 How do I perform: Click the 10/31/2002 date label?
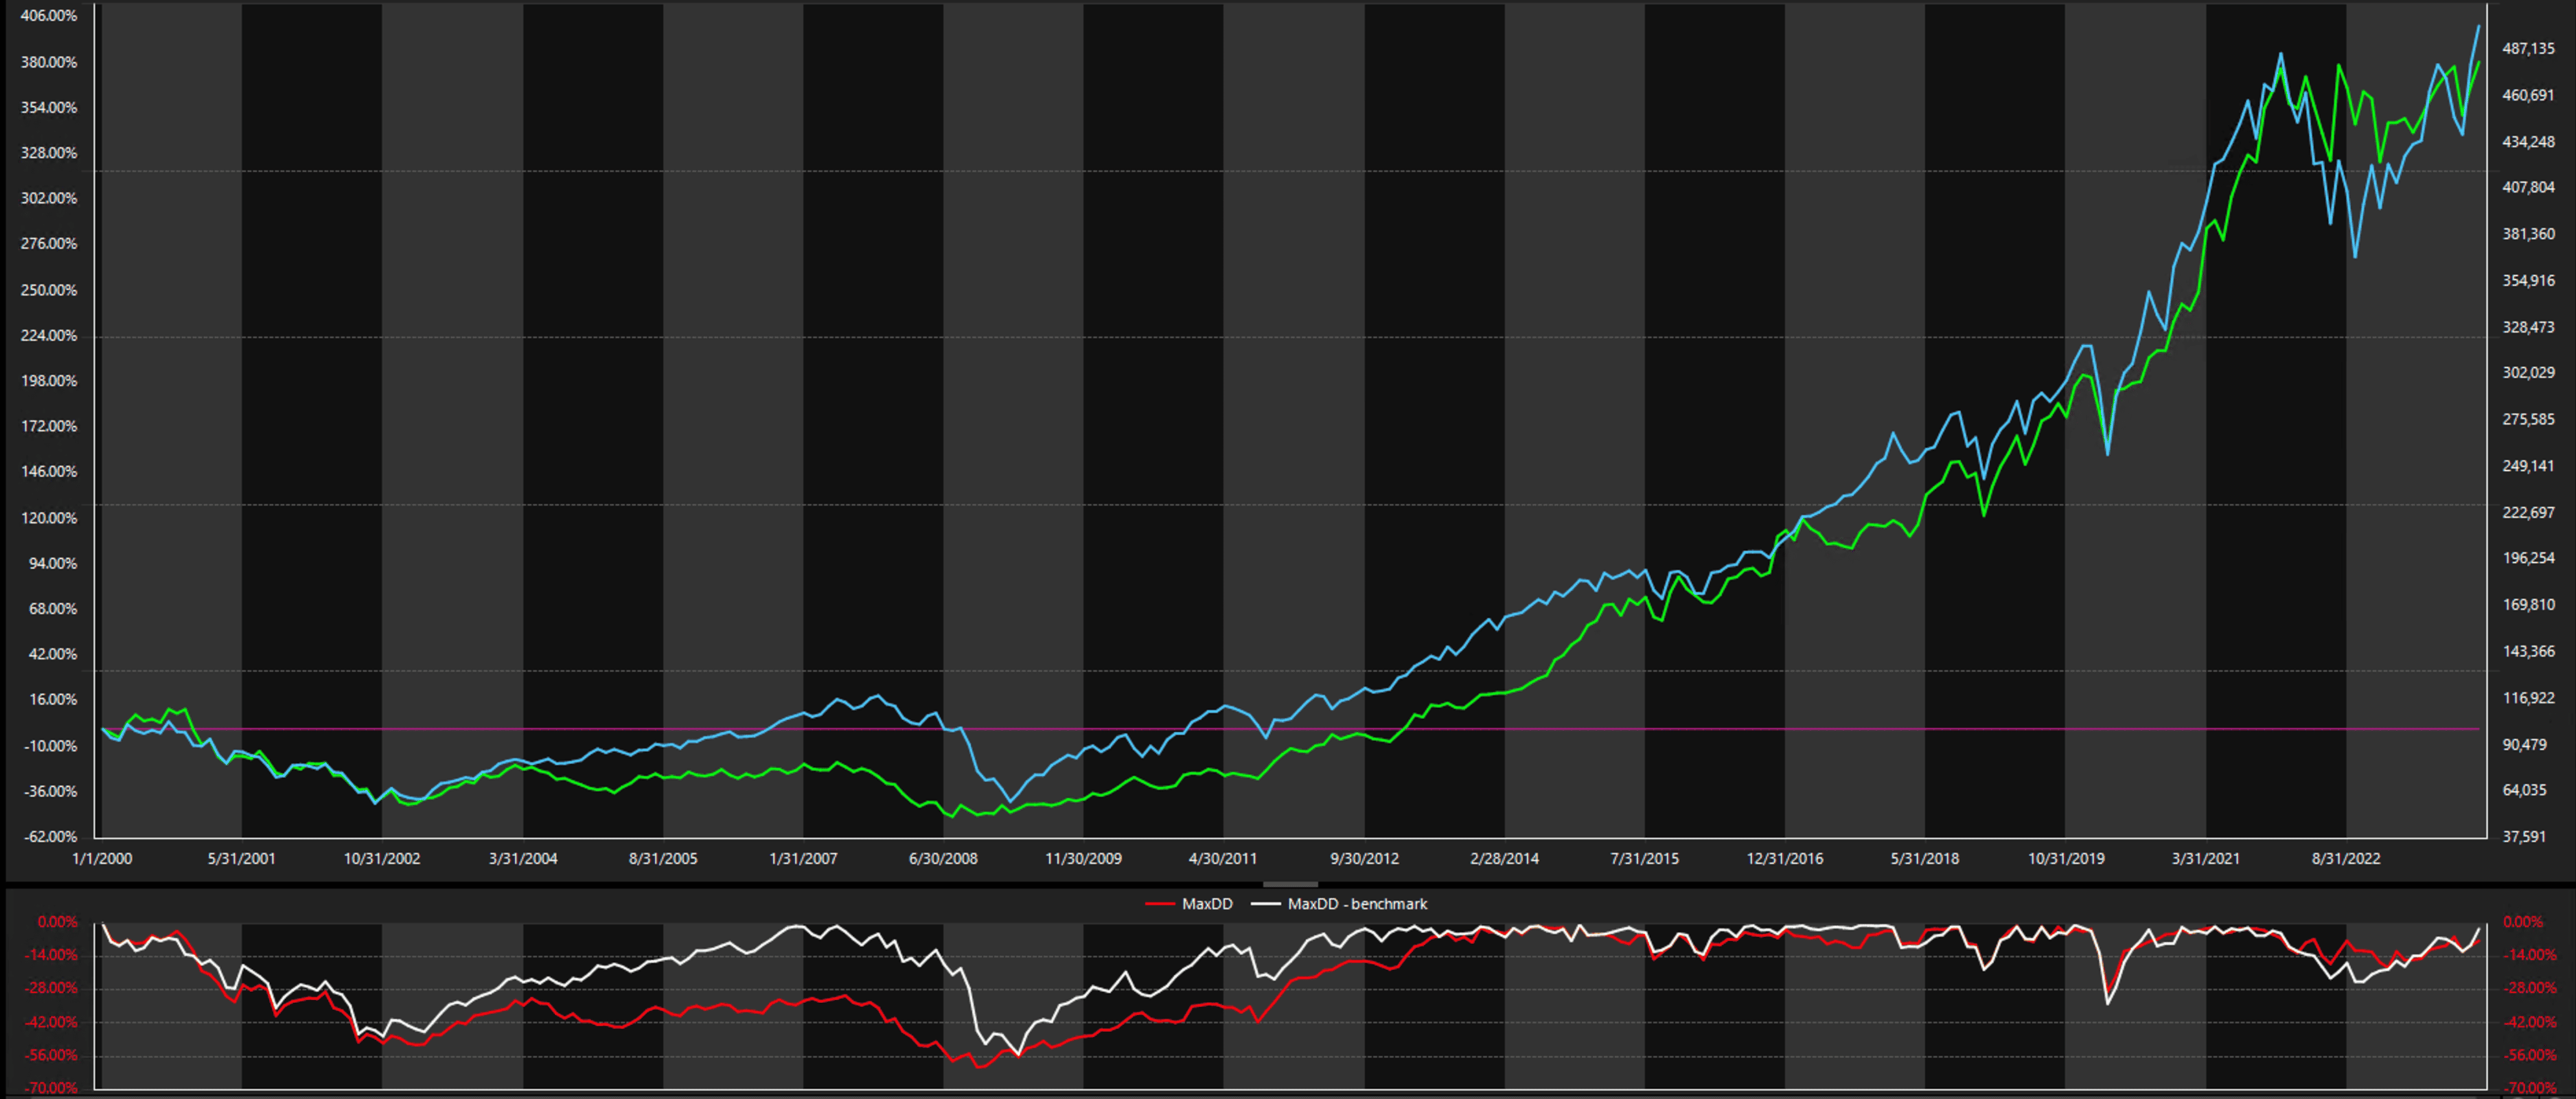[382, 859]
